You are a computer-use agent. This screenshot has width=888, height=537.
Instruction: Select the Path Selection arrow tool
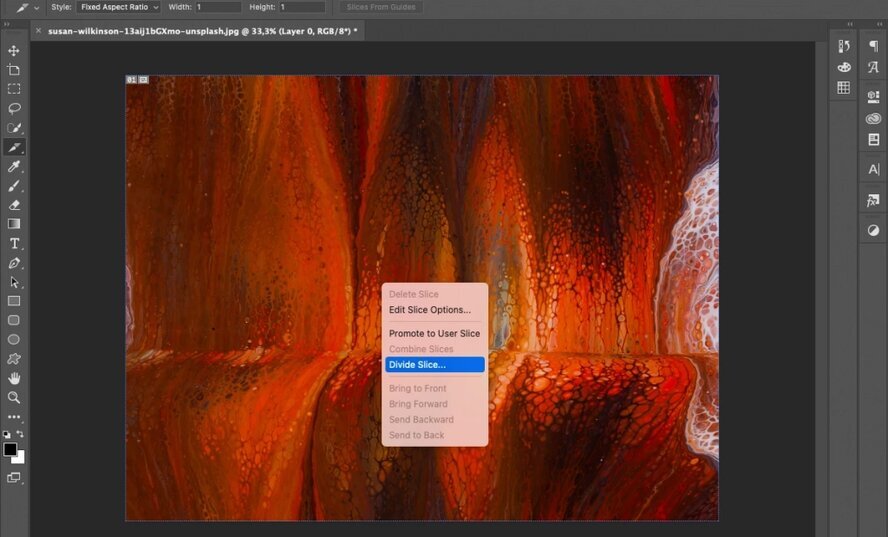point(14,282)
